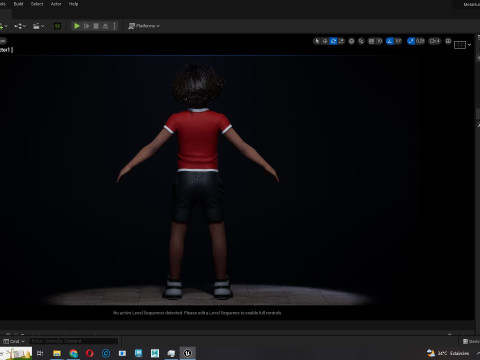Screen dimensions: 480x360
Task: Click the surface snapping icon
Action: (x=361, y=41)
